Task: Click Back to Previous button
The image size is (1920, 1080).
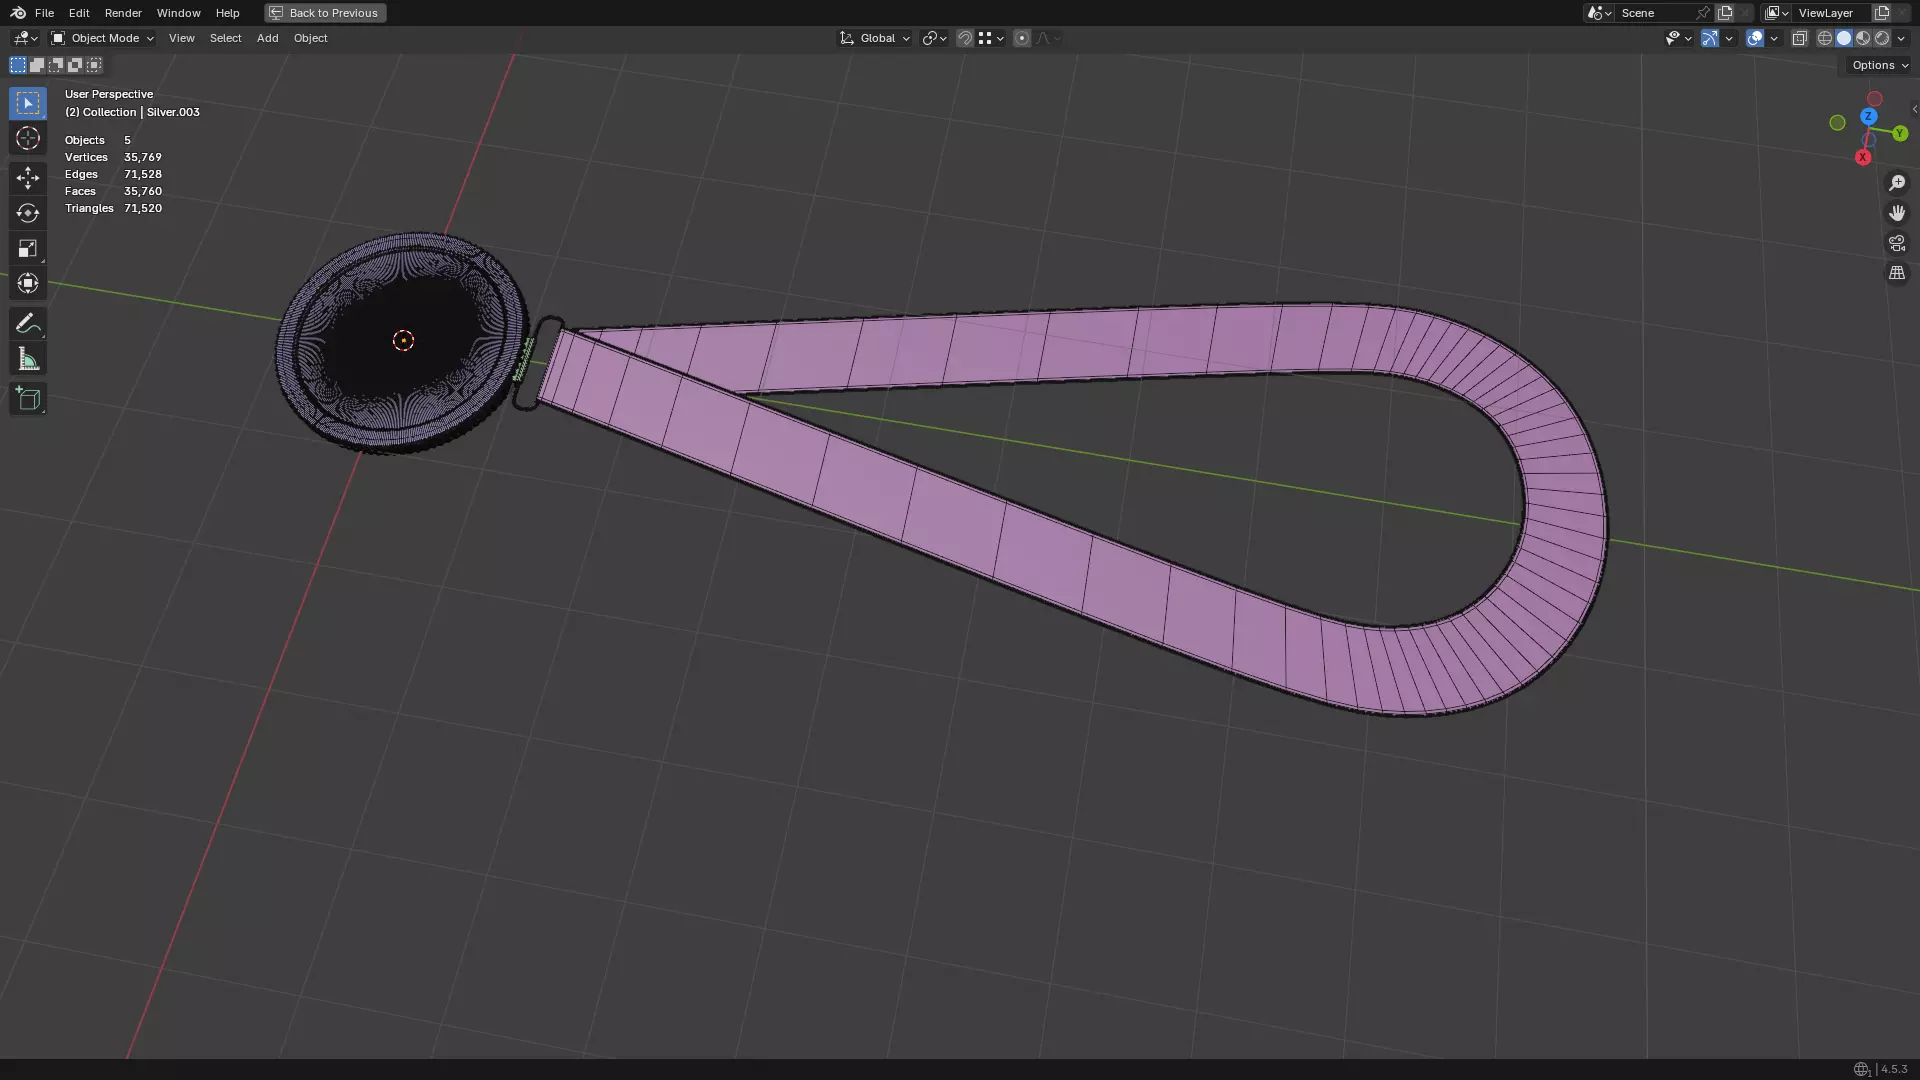Action: pos(325,13)
